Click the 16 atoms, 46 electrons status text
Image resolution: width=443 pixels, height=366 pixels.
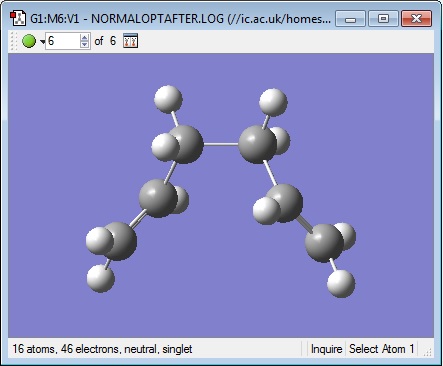point(102,349)
